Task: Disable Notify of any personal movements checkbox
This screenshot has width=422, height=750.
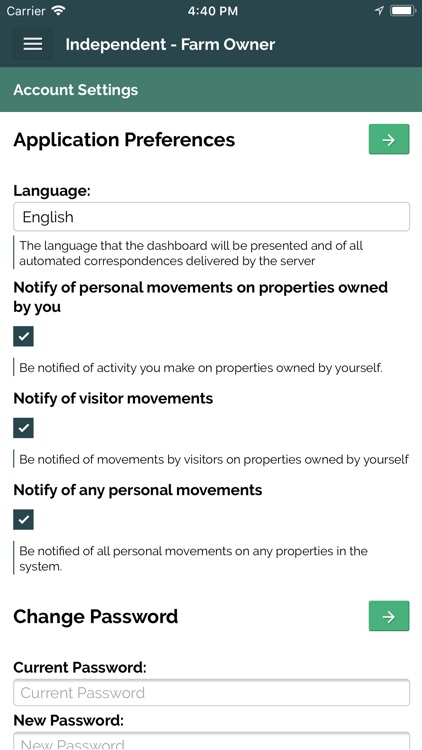Action: [x=23, y=519]
